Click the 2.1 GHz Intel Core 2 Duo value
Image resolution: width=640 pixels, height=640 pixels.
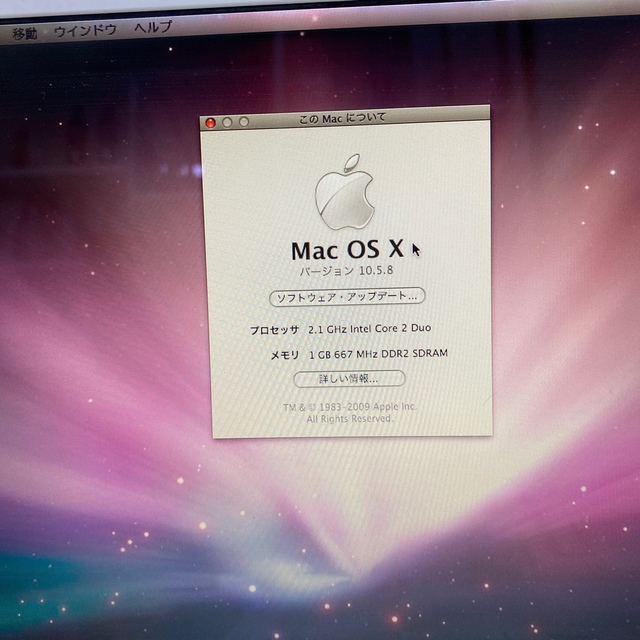pos(369,329)
